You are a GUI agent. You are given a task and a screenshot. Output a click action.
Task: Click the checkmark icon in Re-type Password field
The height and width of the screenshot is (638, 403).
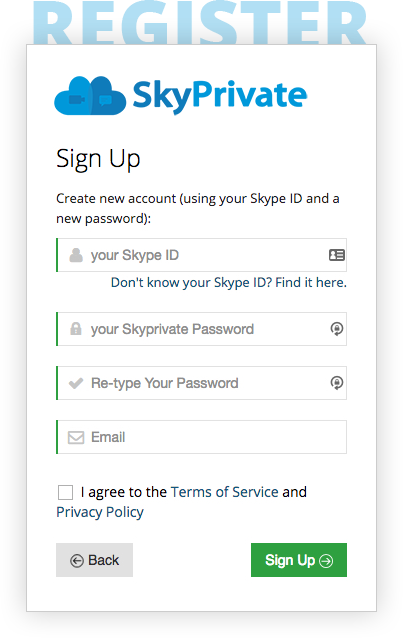pos(76,383)
